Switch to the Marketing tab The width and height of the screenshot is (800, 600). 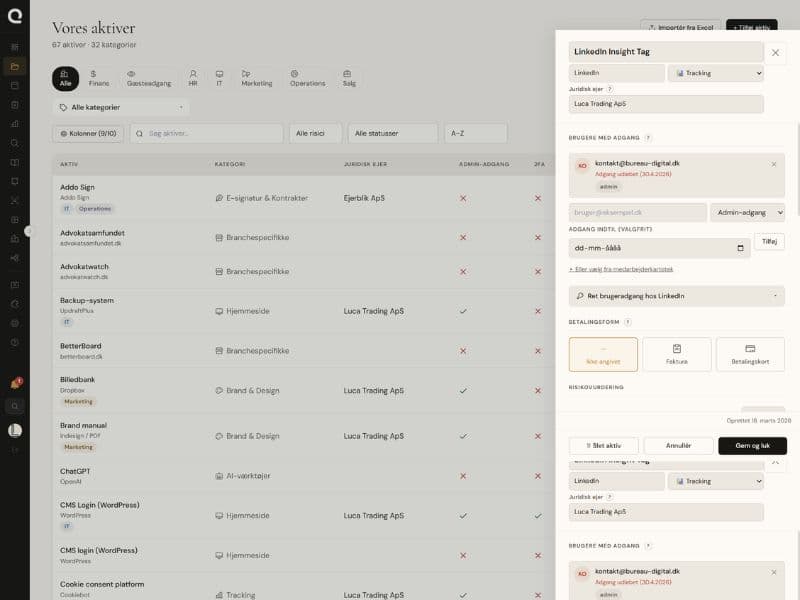(x=257, y=79)
